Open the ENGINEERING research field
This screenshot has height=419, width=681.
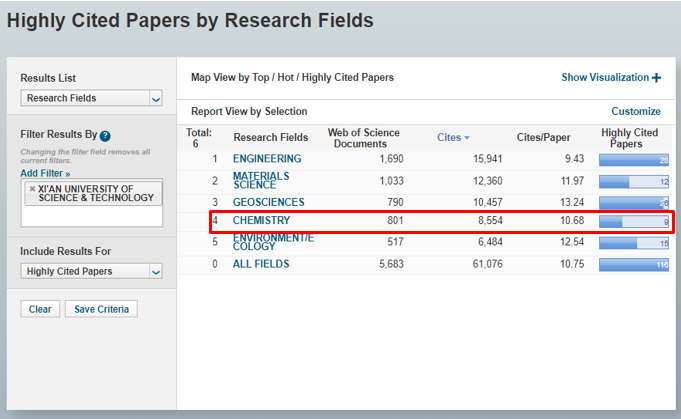coord(267,159)
